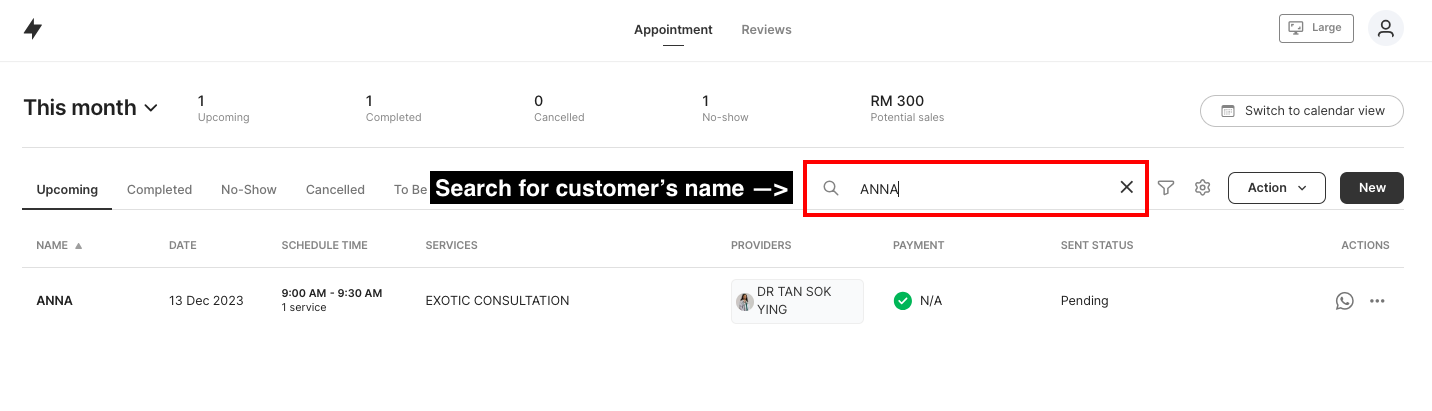The image size is (1432, 411).
Task: Click the SERVICES column header
Action: [451, 245]
